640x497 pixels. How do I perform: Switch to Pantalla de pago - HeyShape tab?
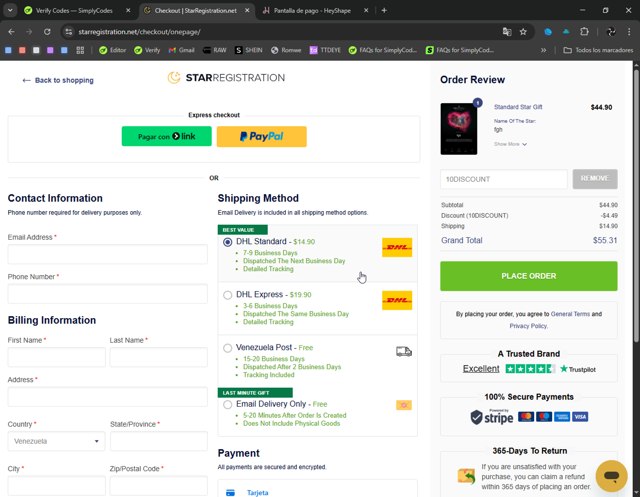pos(312,11)
